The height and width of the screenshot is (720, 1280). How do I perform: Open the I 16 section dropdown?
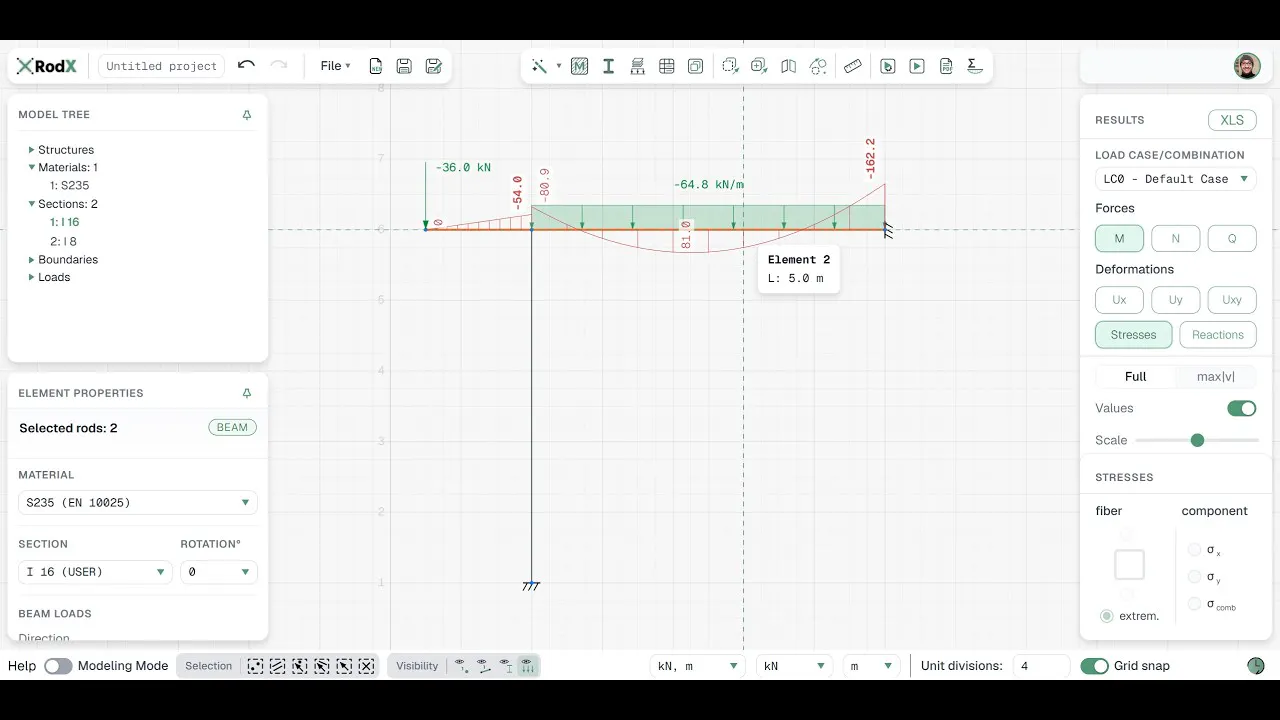(x=95, y=572)
